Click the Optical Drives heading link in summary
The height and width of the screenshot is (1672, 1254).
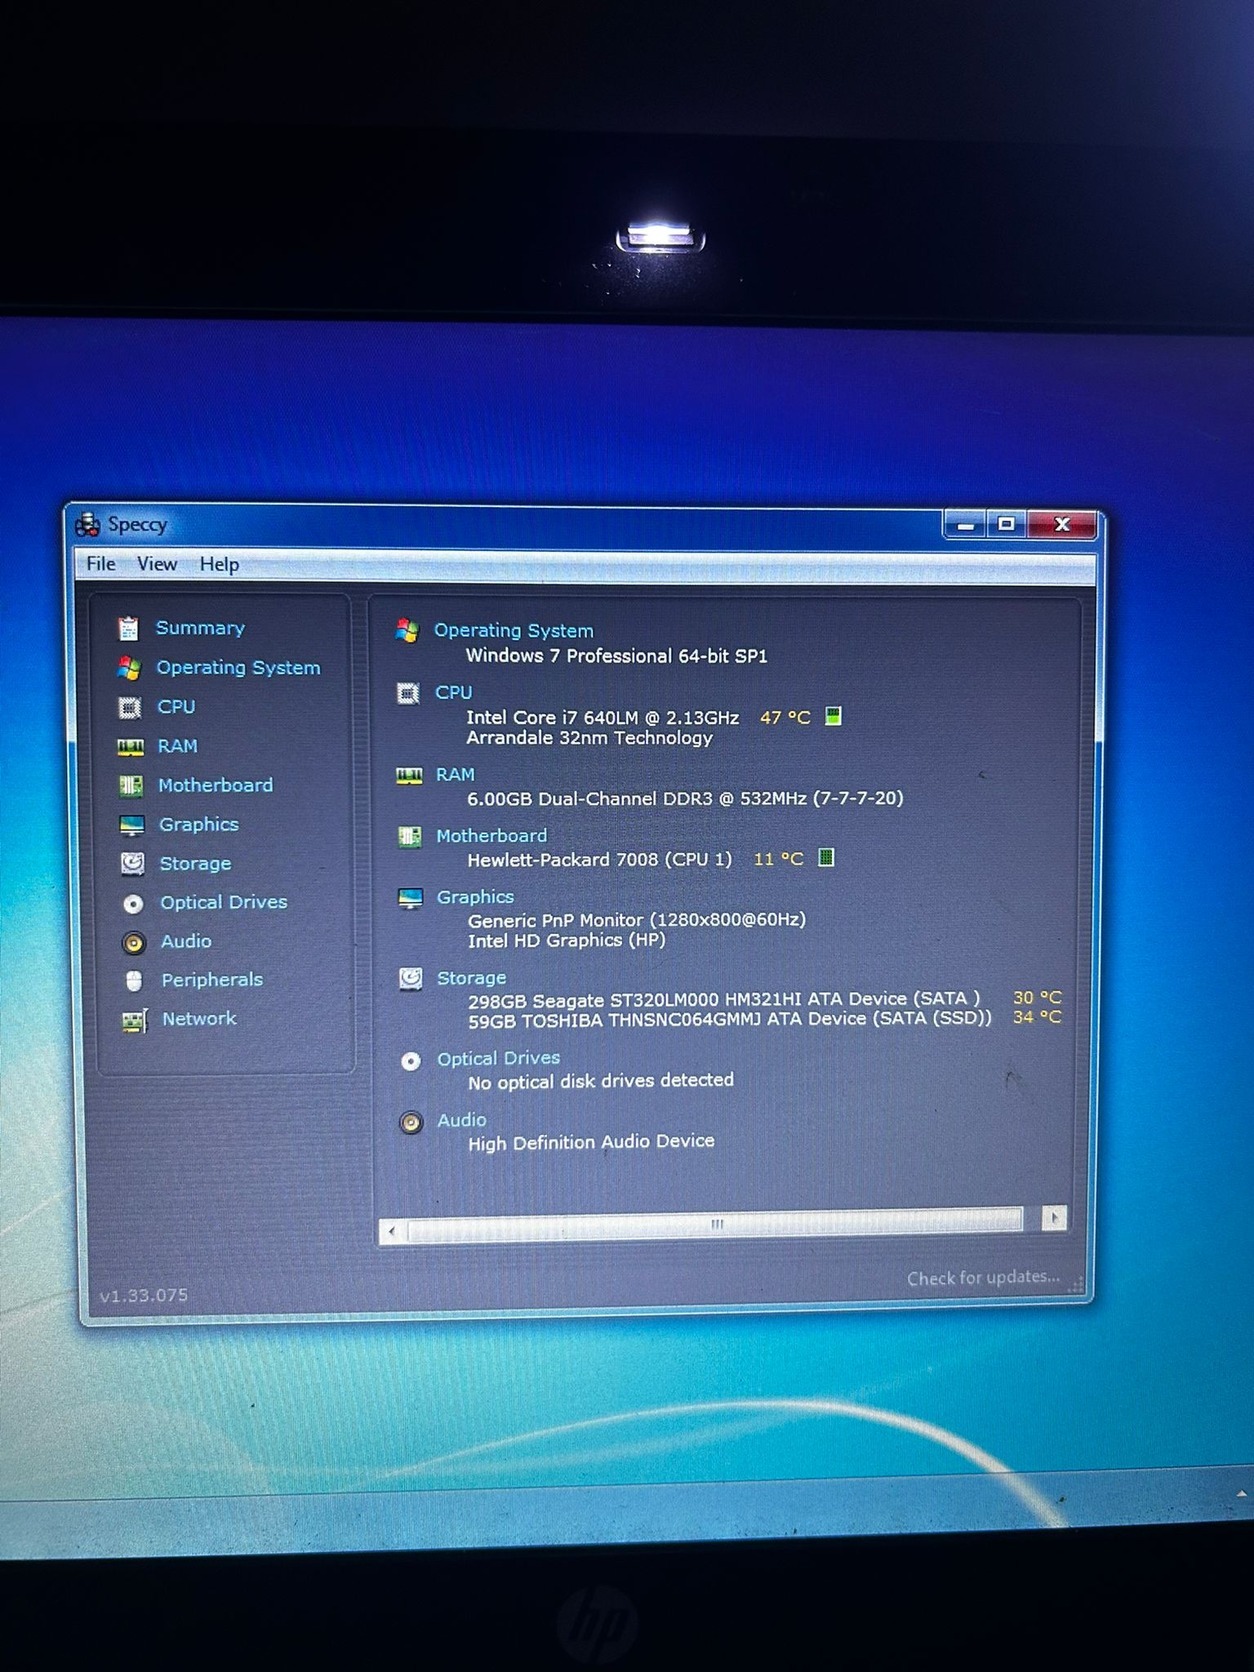click(498, 1058)
